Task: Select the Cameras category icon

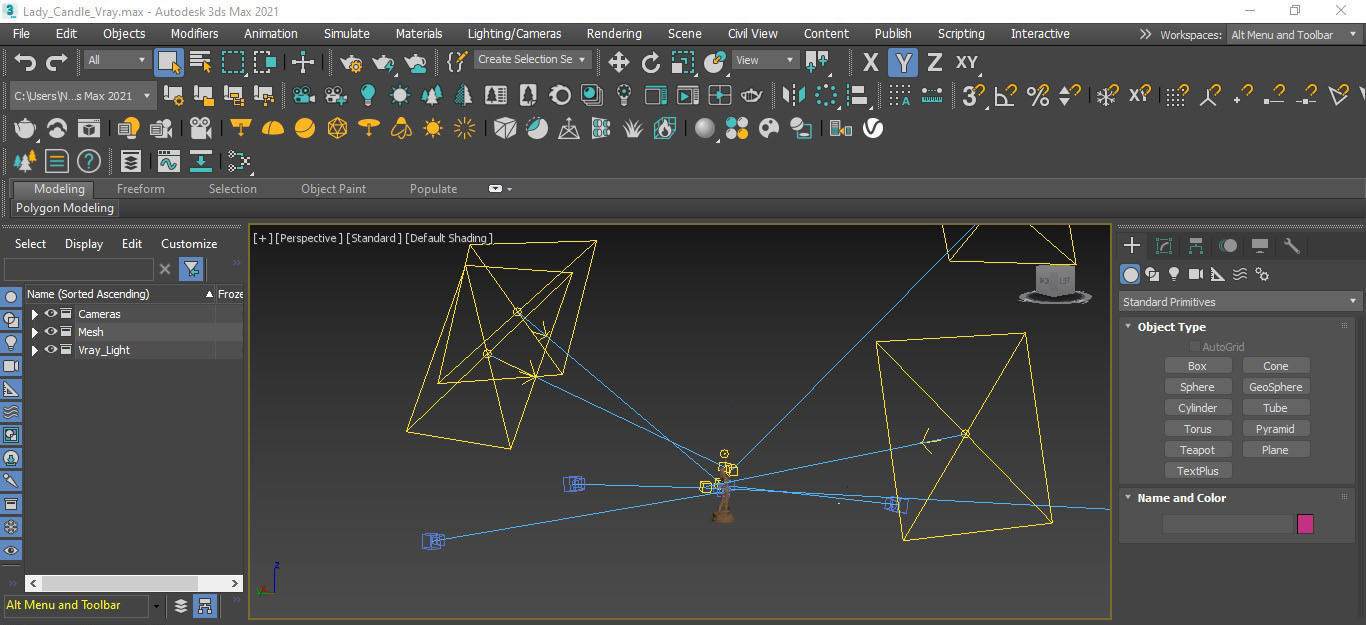Action: pos(1196,274)
